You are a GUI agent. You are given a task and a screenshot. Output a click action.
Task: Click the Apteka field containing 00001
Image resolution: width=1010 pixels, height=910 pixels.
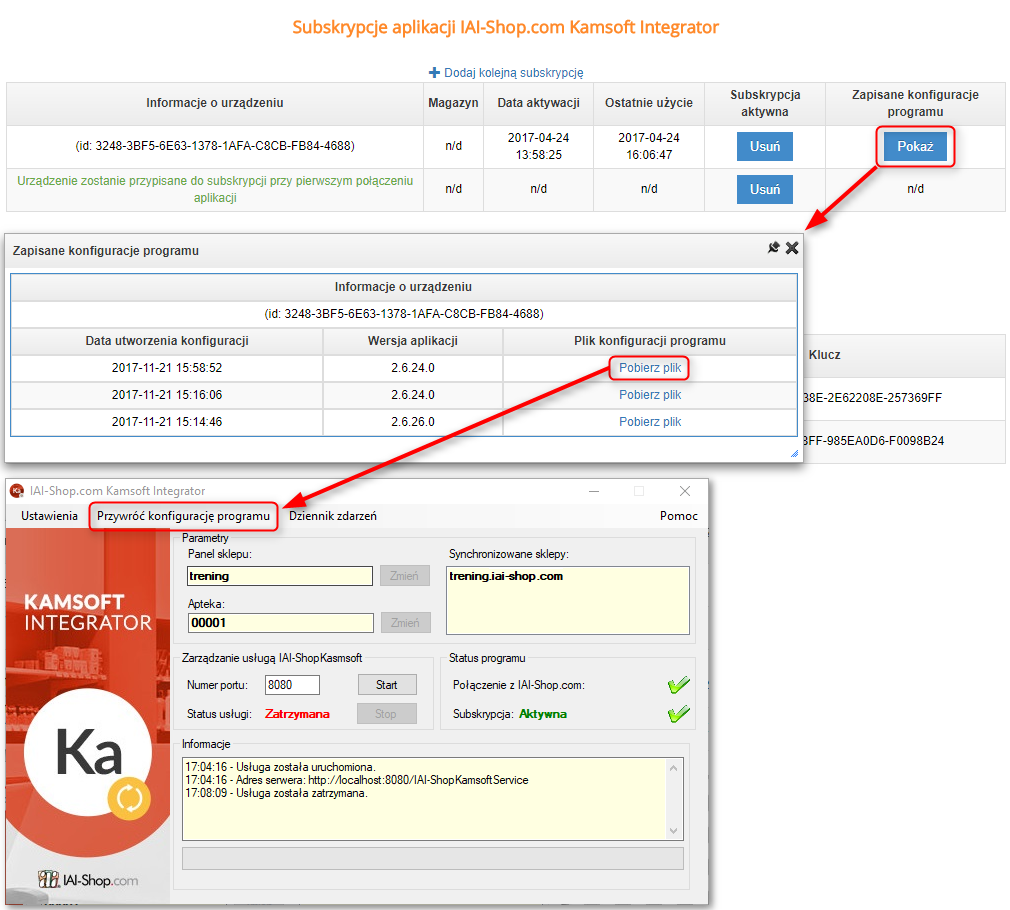click(x=281, y=623)
